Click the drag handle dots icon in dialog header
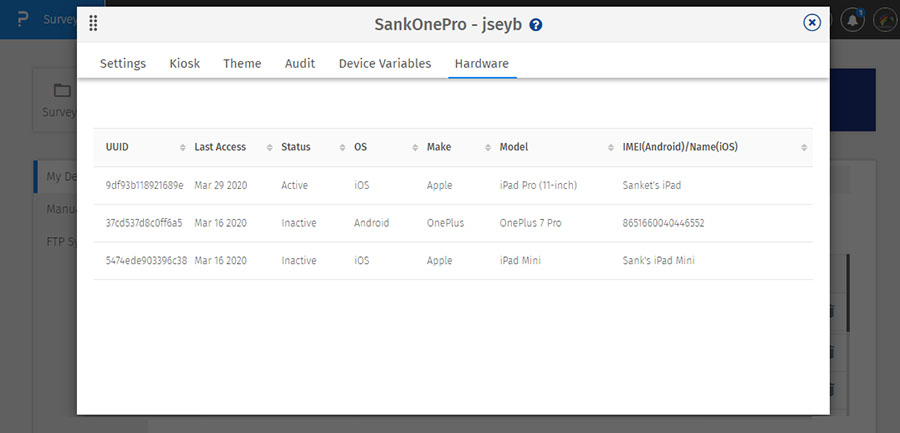Screen dimensions: 900x433 click(93, 24)
